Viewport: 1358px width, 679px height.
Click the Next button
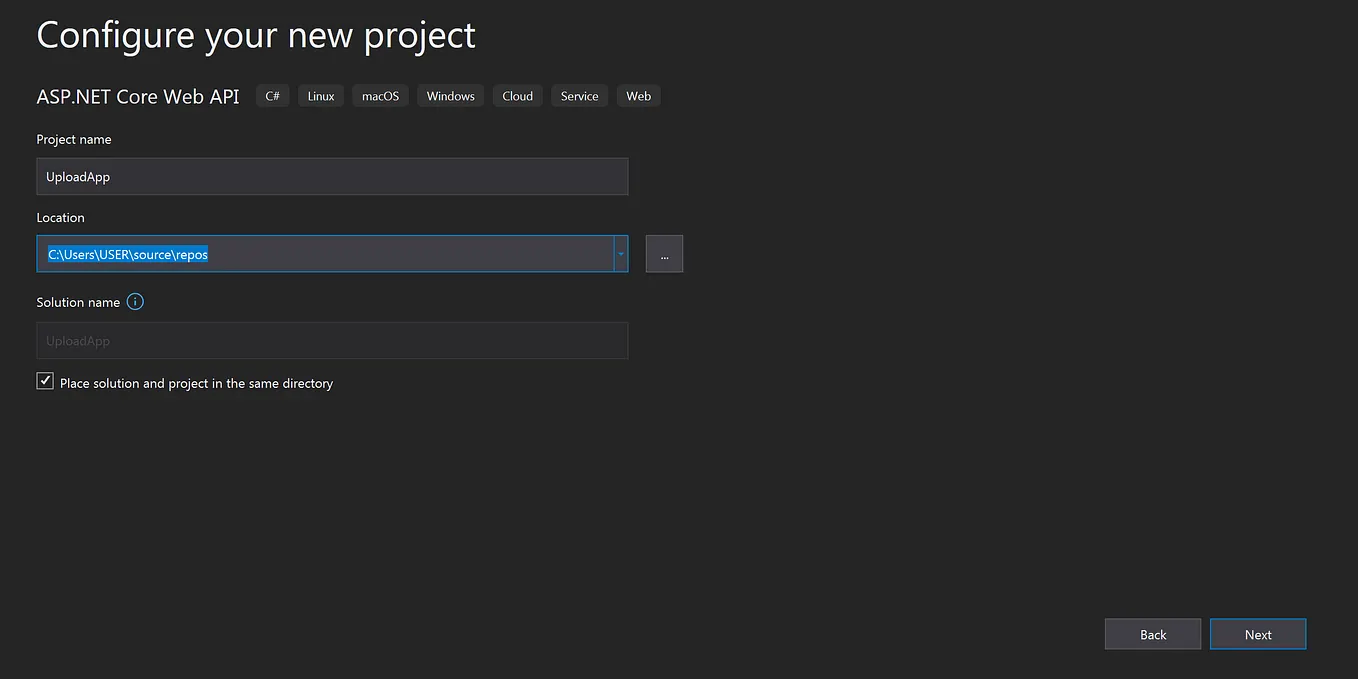click(x=1258, y=633)
